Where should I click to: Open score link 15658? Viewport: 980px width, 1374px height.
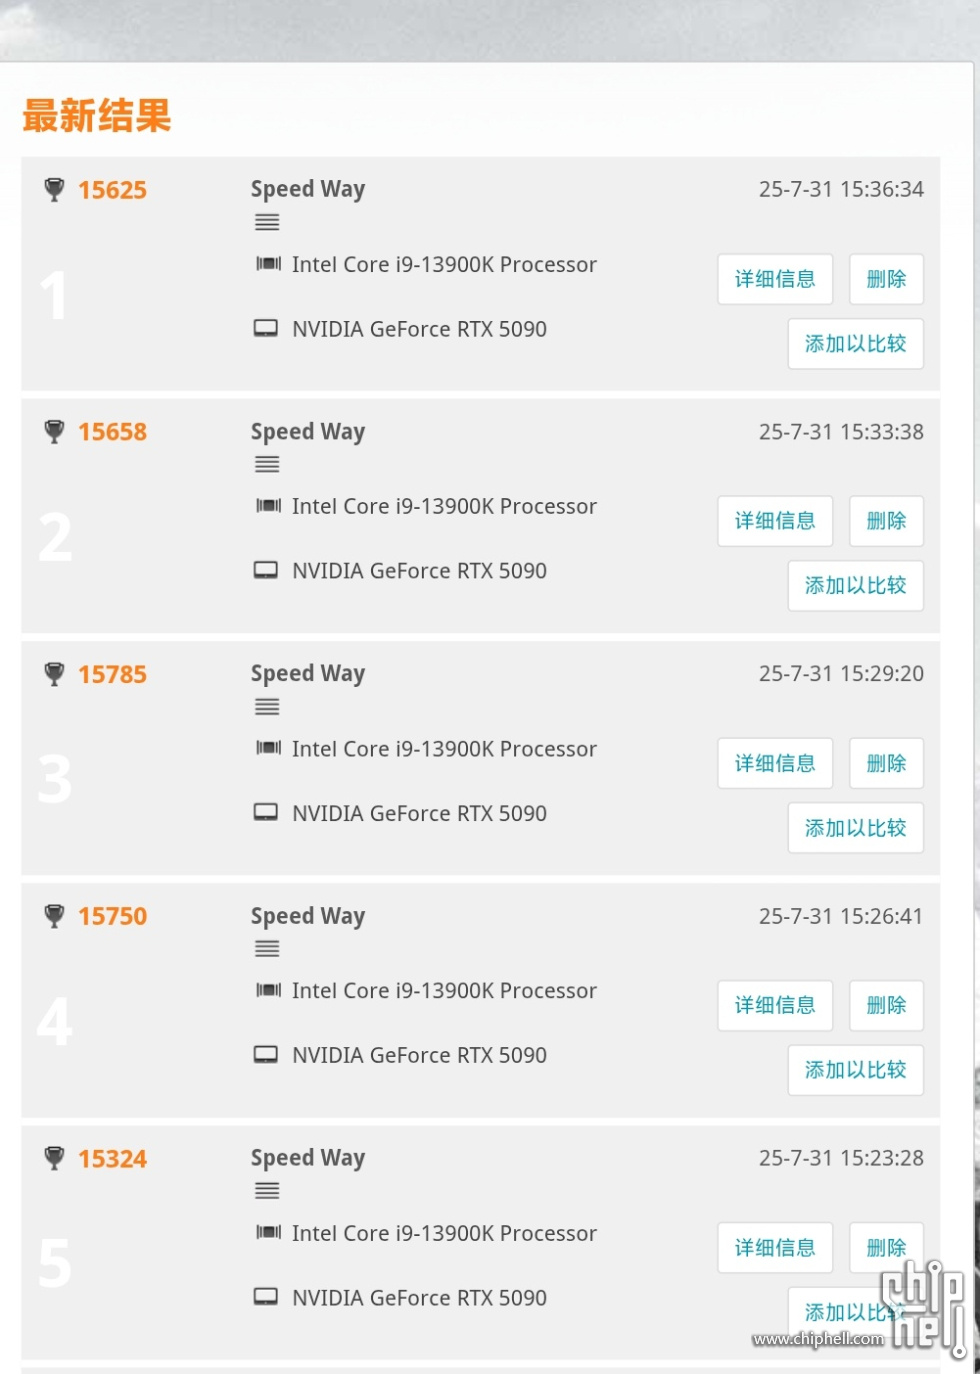[x=113, y=432]
